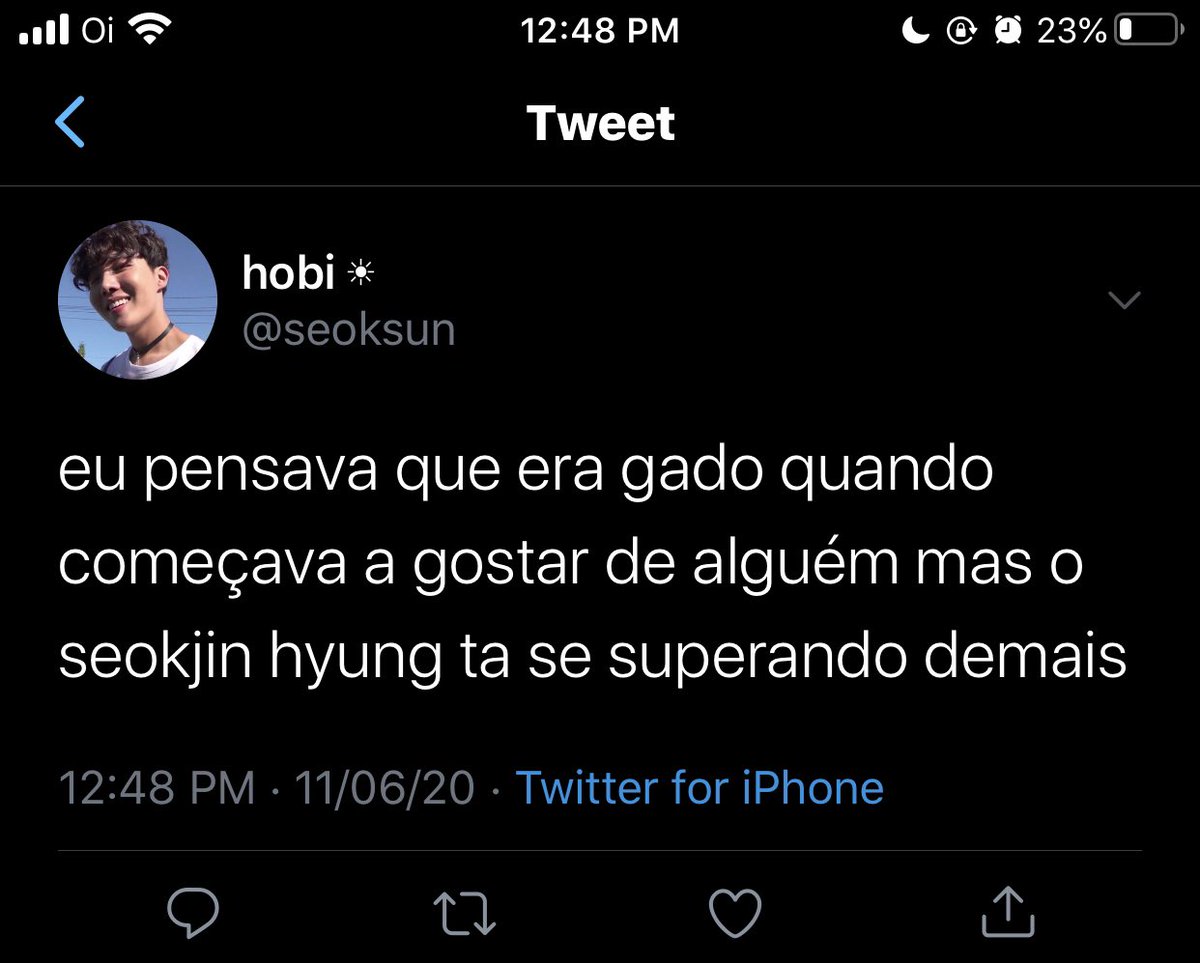Open the share tweet icon
Screen dimensions: 1200x963
[x=1006, y=912]
